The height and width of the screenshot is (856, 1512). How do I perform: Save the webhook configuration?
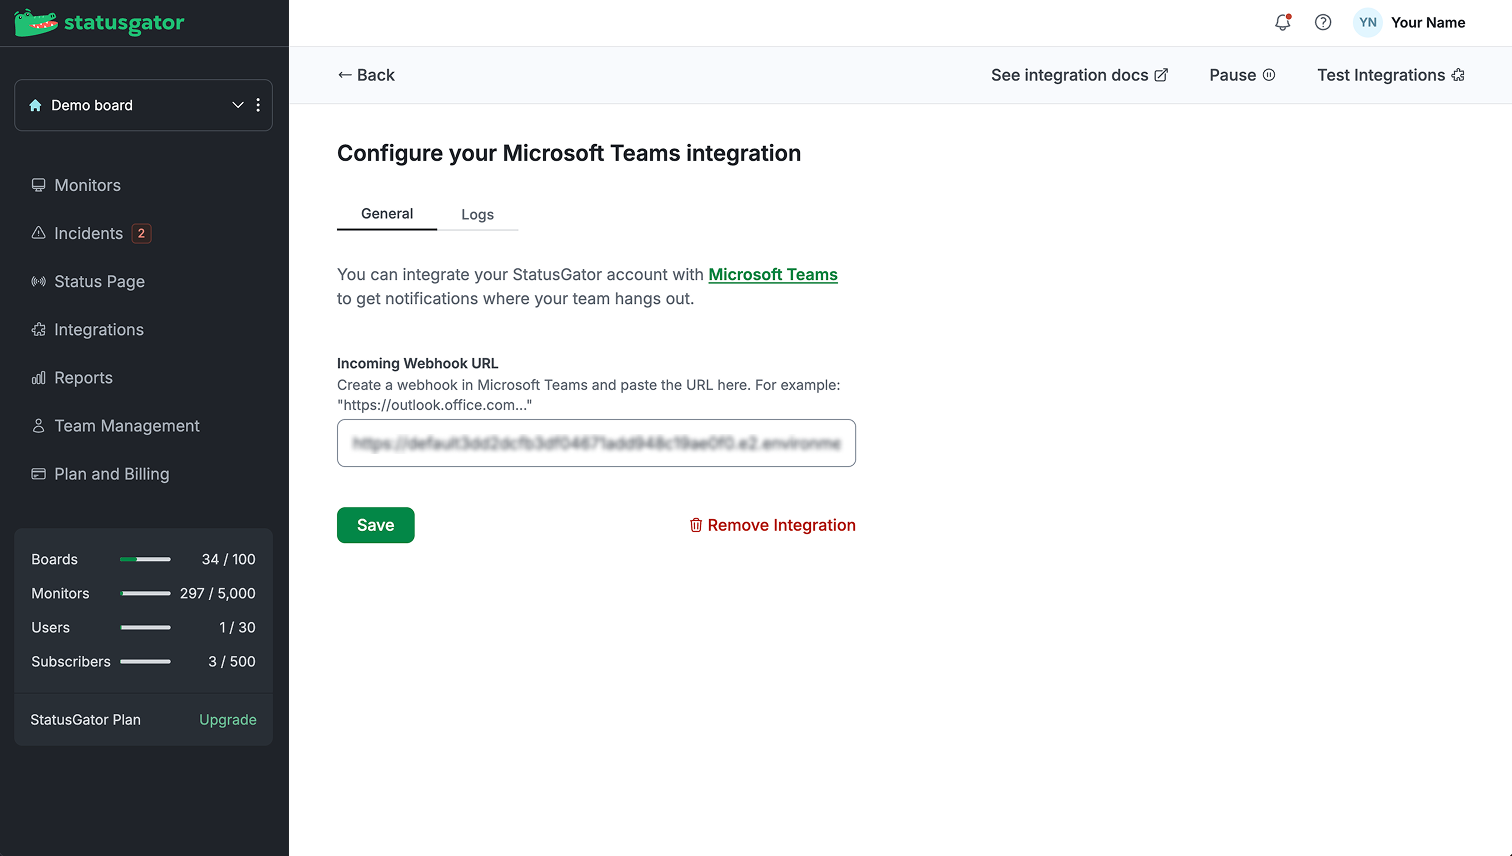coord(376,525)
